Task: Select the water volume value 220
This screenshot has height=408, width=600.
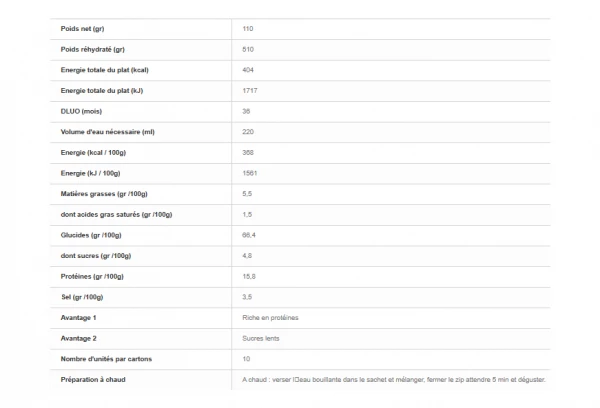Action: (x=248, y=131)
